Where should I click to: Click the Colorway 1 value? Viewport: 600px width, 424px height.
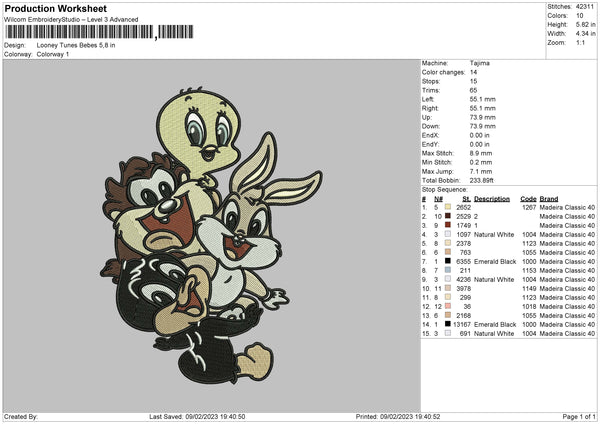pos(53,54)
